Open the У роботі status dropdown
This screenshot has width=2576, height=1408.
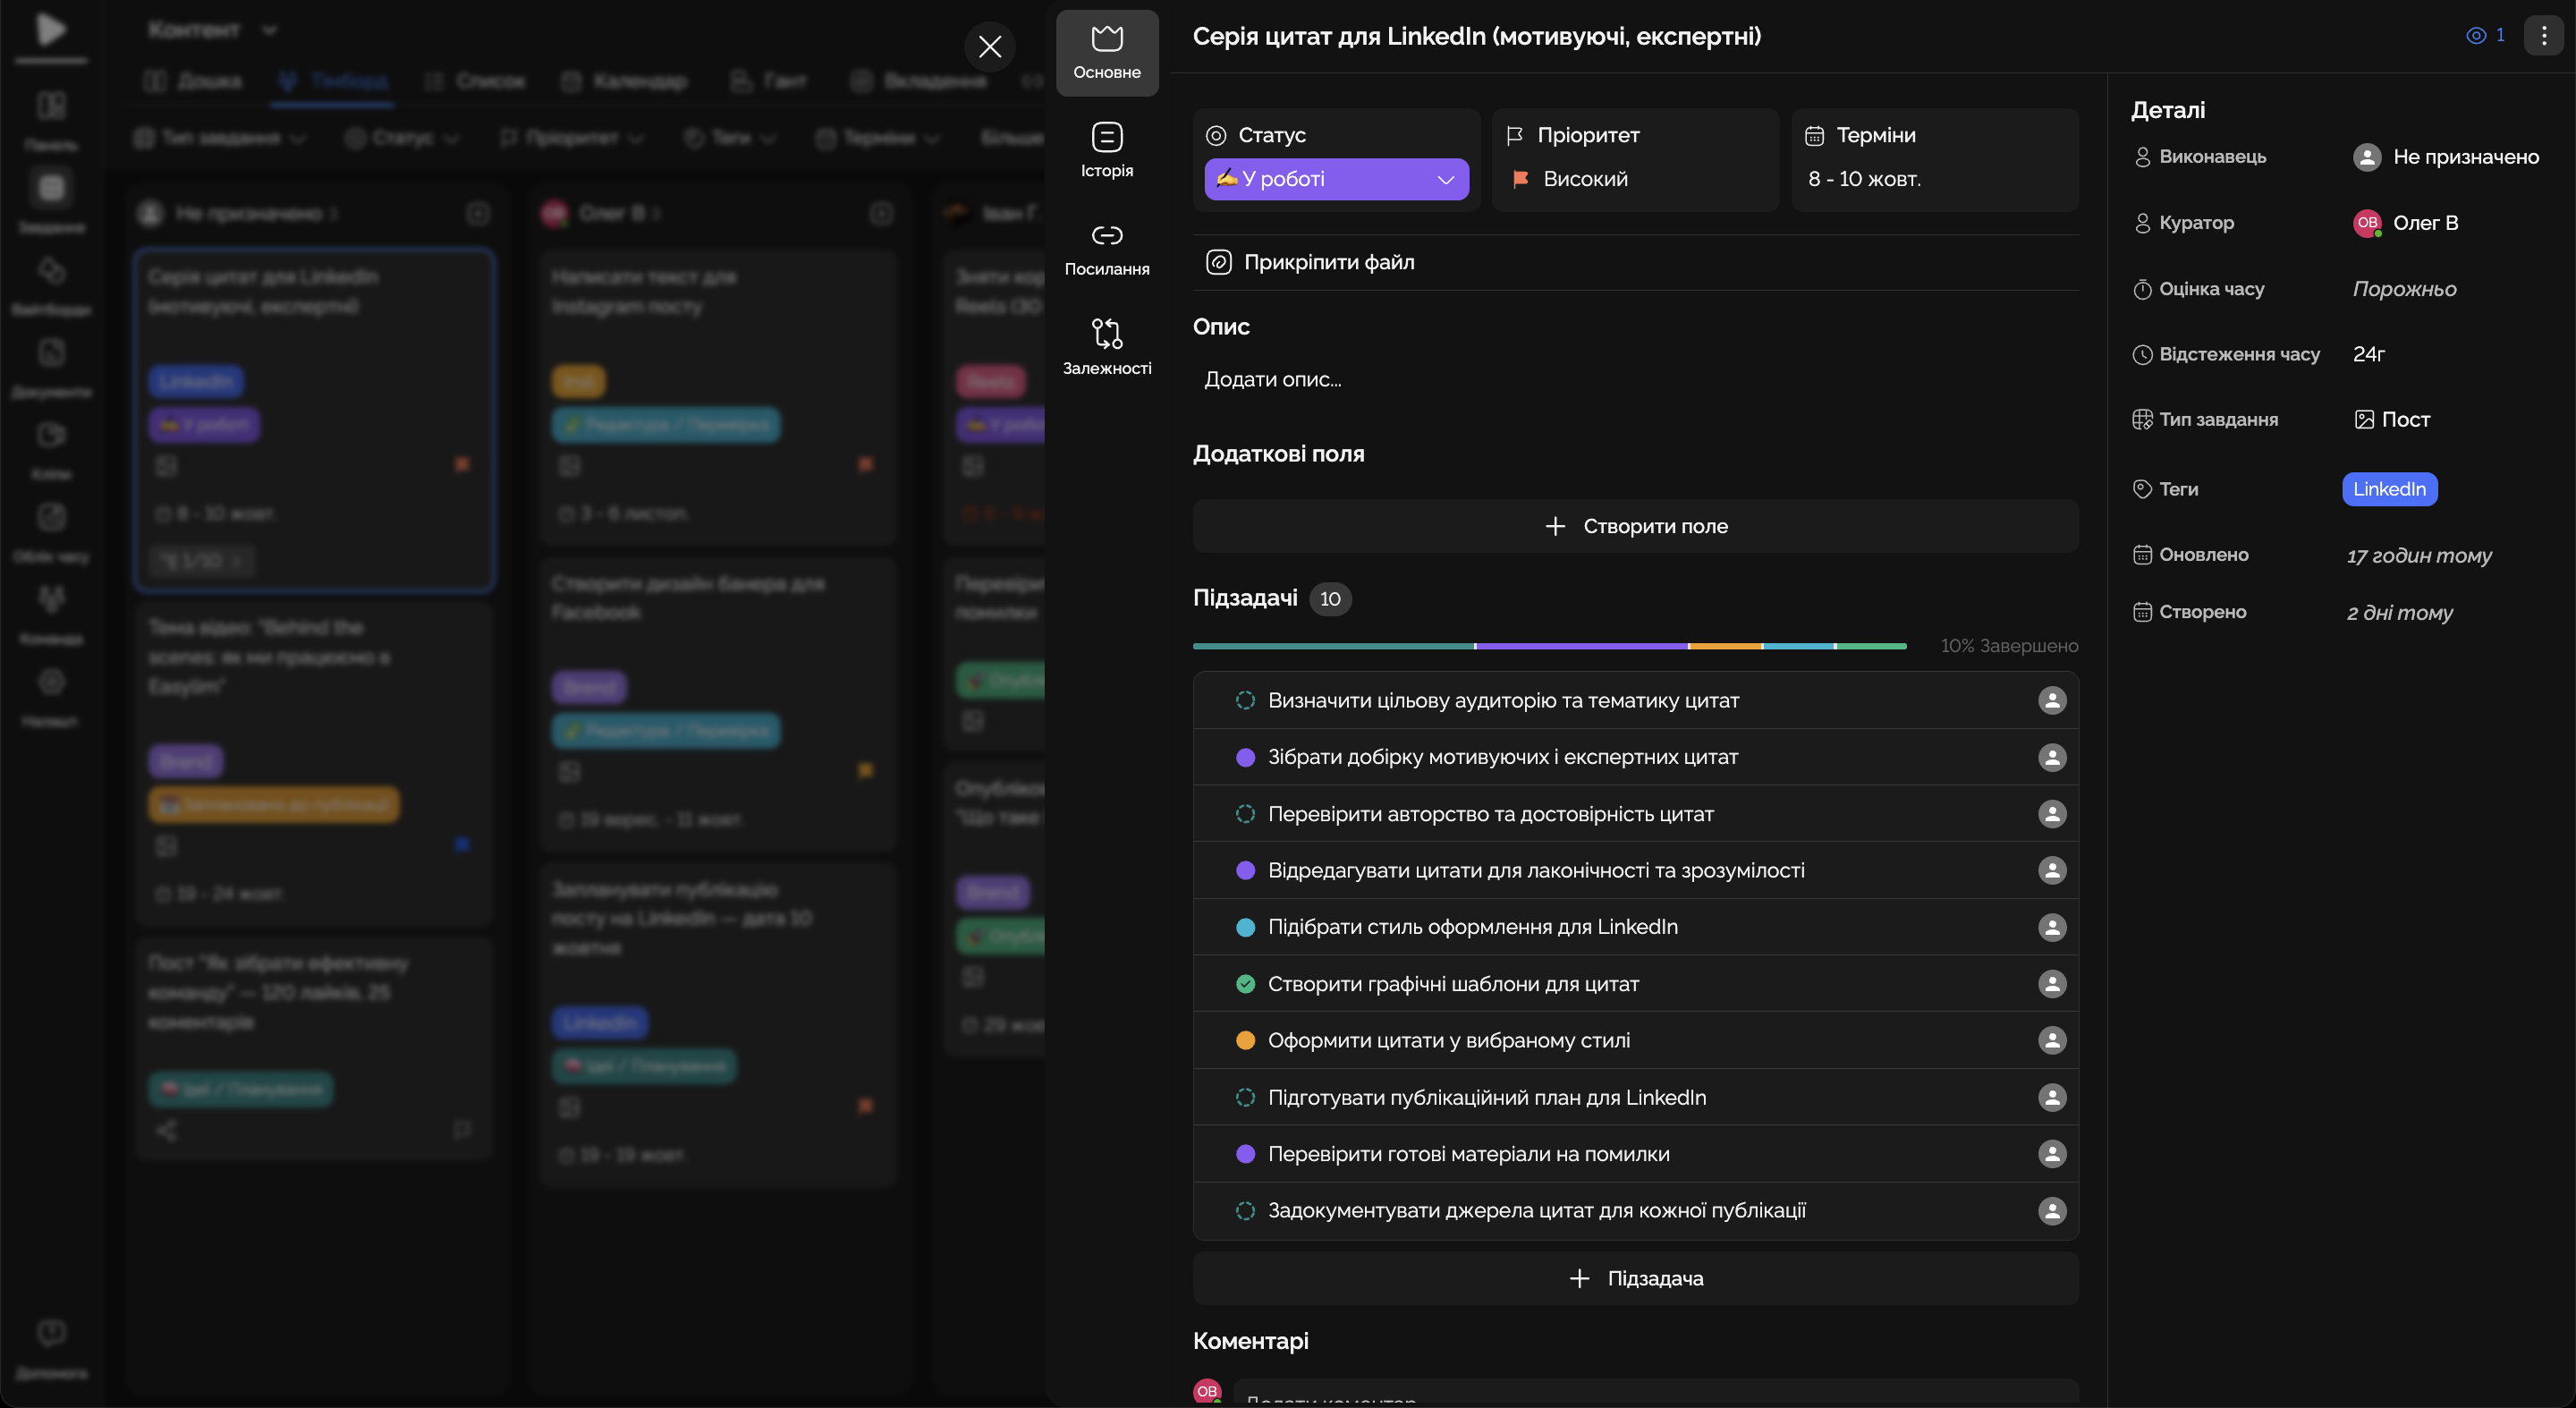[1336, 179]
